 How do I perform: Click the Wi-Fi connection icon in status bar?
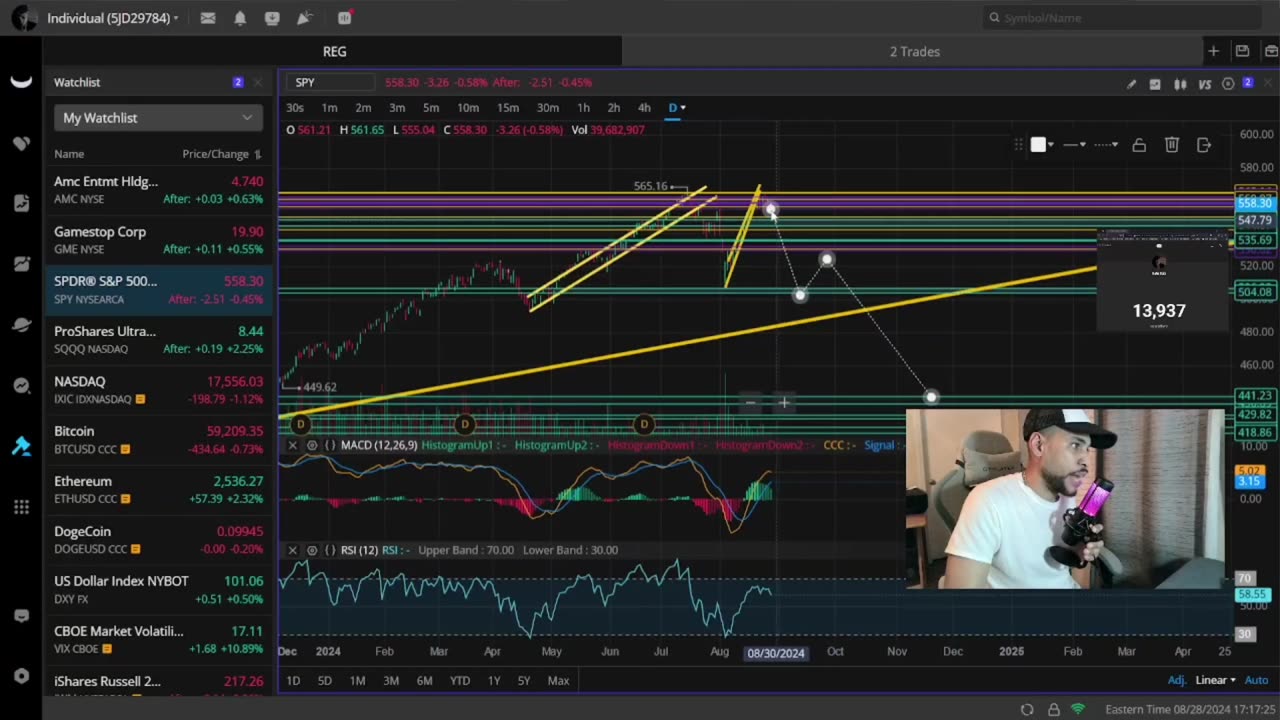click(x=1078, y=709)
